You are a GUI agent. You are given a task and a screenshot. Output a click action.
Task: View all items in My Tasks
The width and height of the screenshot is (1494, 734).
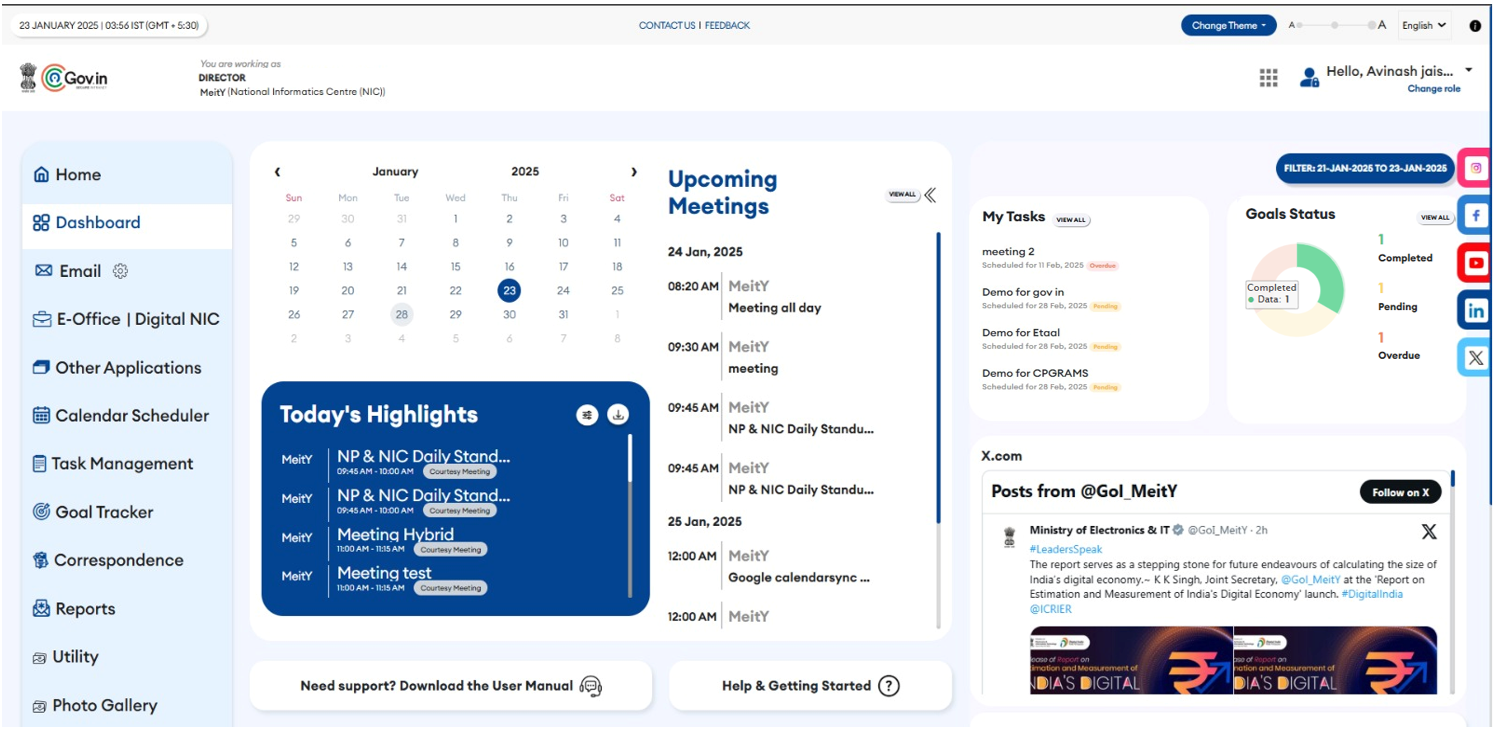(1071, 220)
